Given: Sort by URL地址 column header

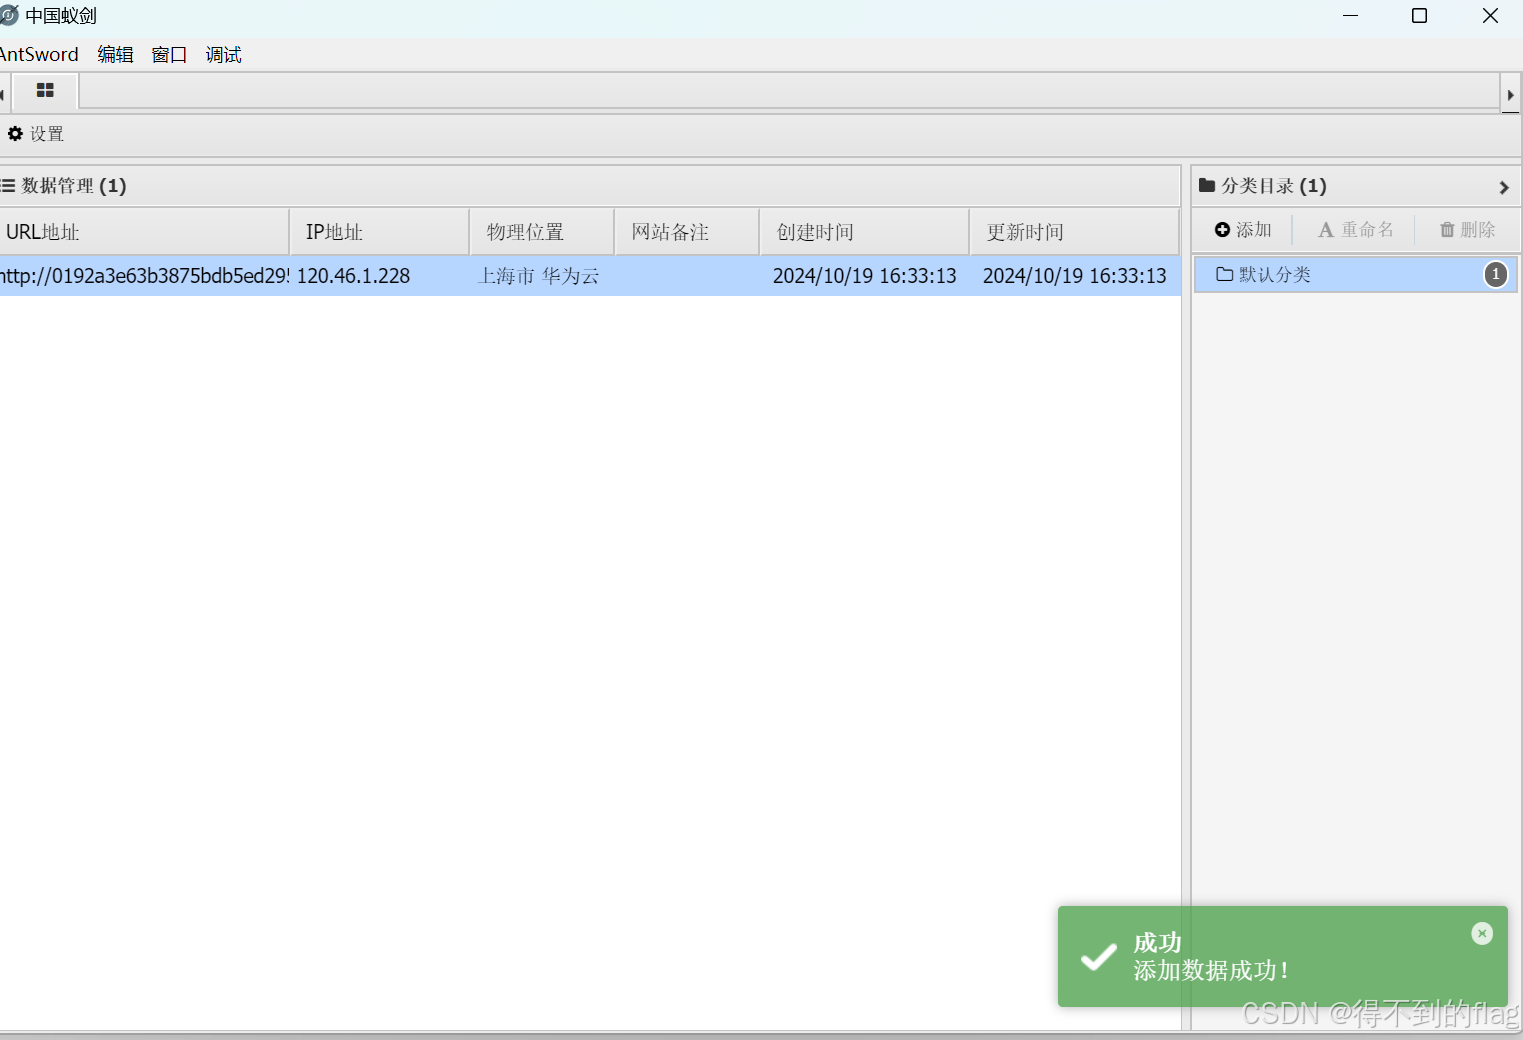Looking at the screenshot, I should coord(144,232).
